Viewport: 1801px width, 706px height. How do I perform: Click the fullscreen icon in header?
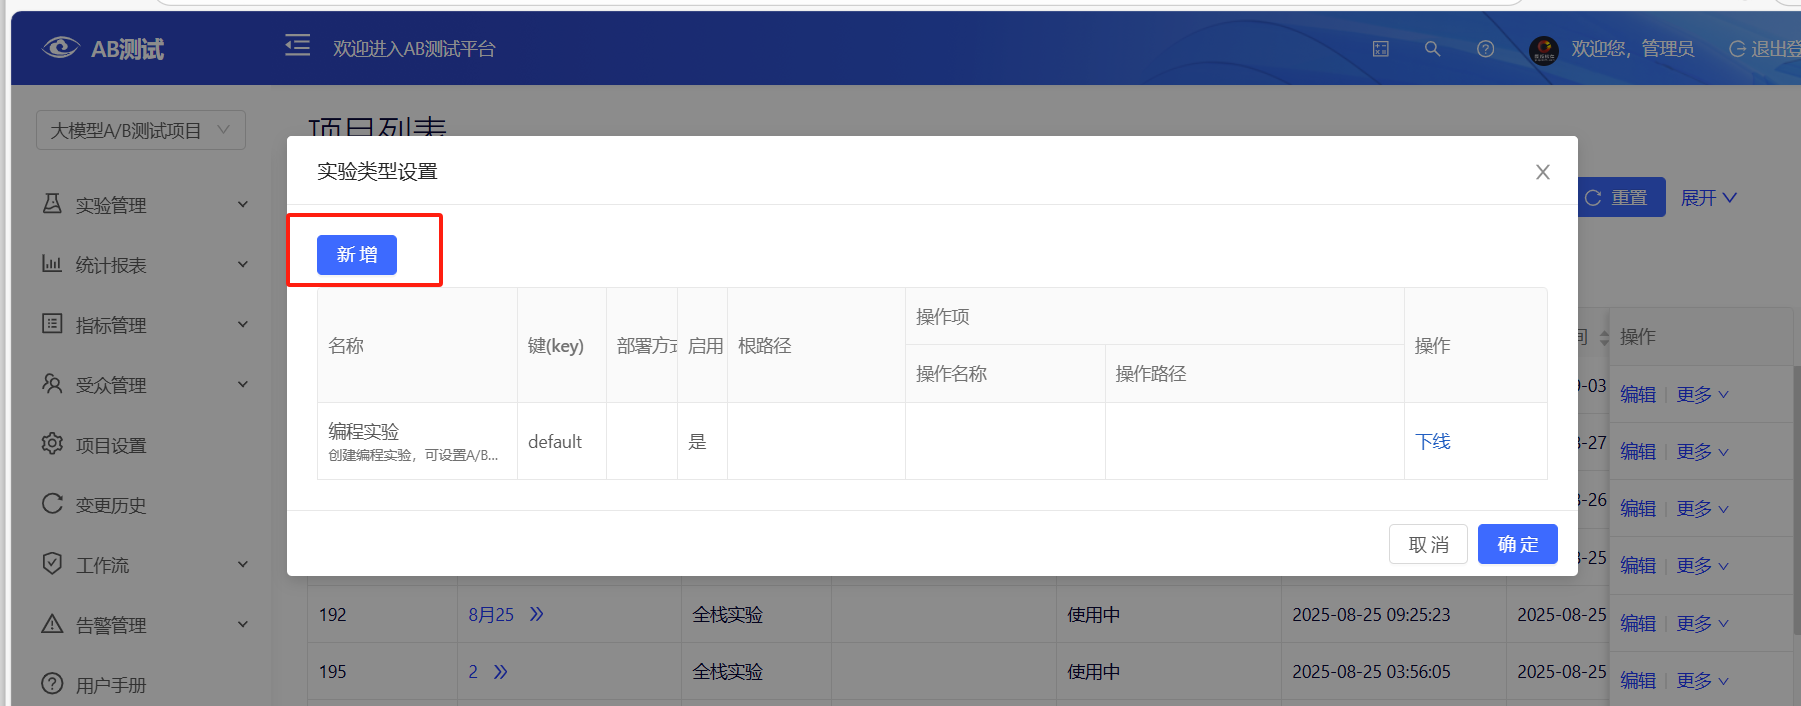[x=1381, y=49]
